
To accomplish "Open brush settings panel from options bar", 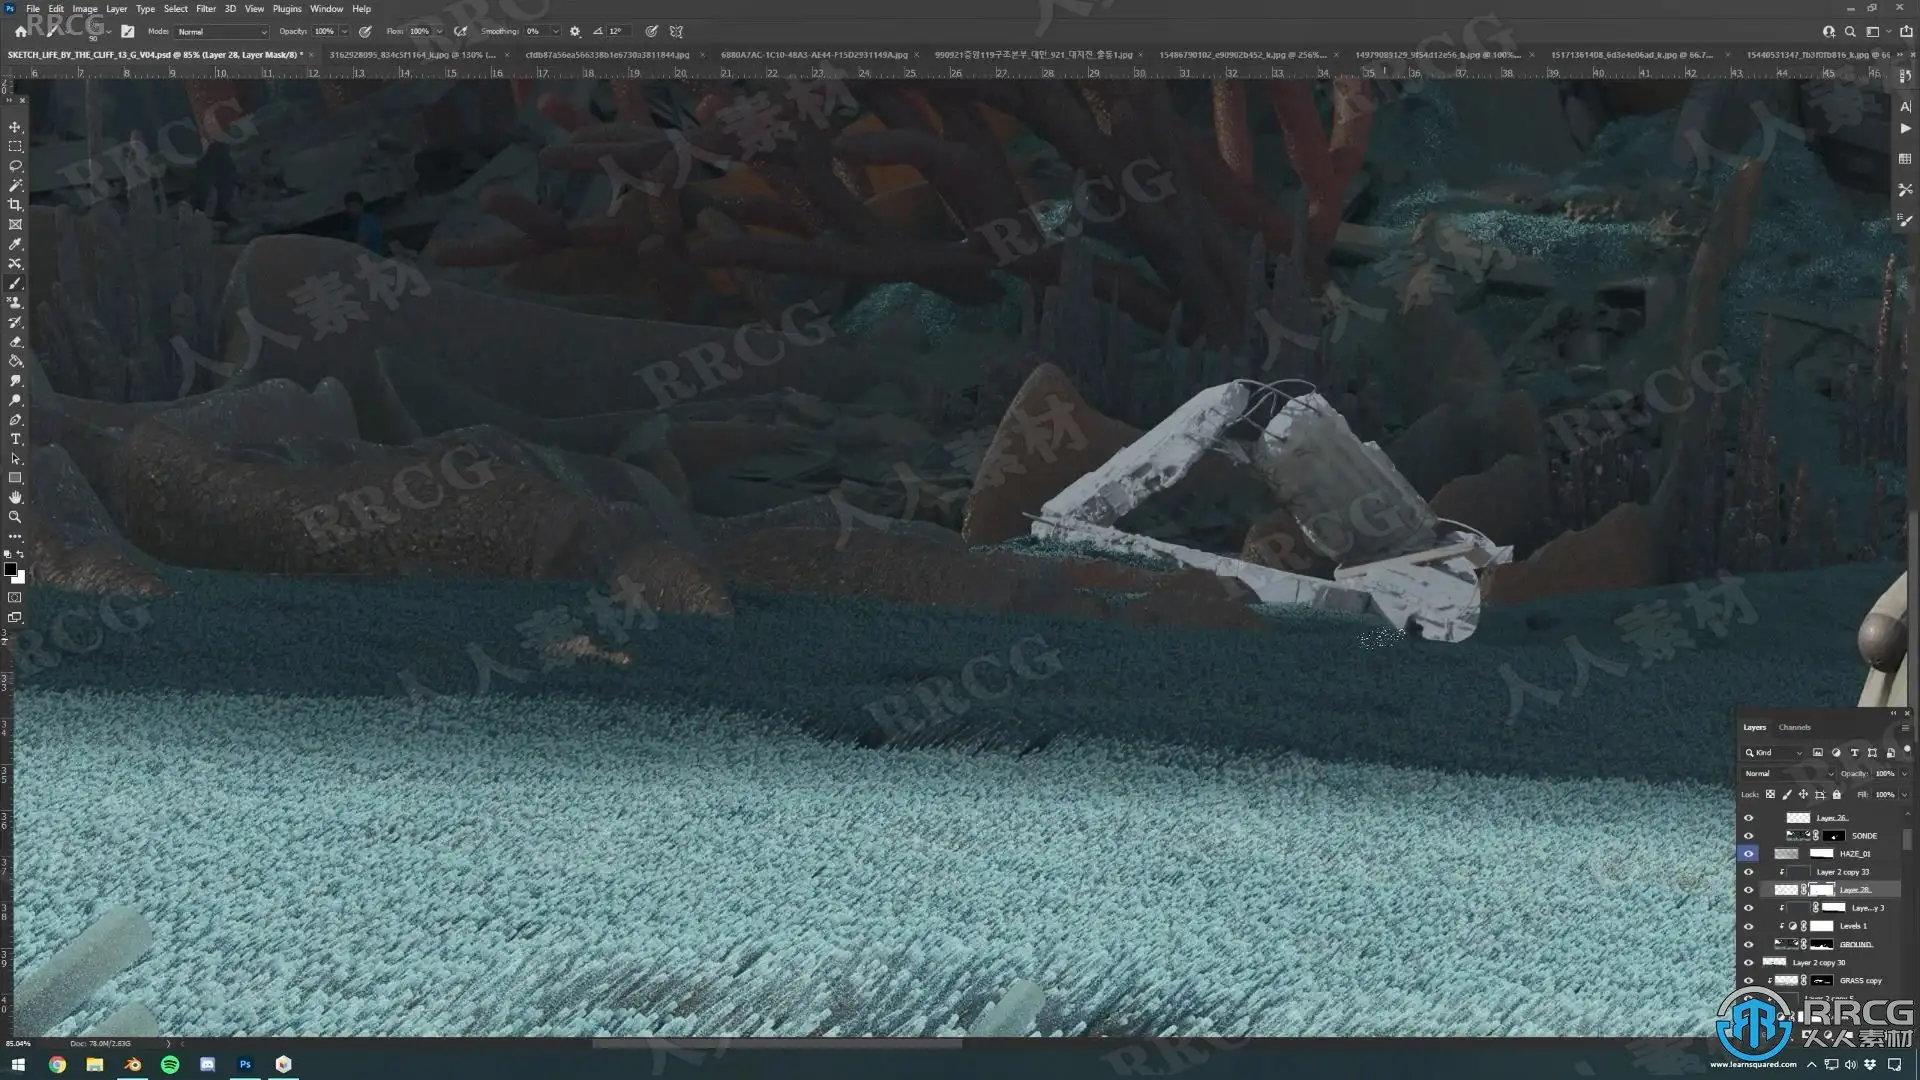I will [x=128, y=31].
